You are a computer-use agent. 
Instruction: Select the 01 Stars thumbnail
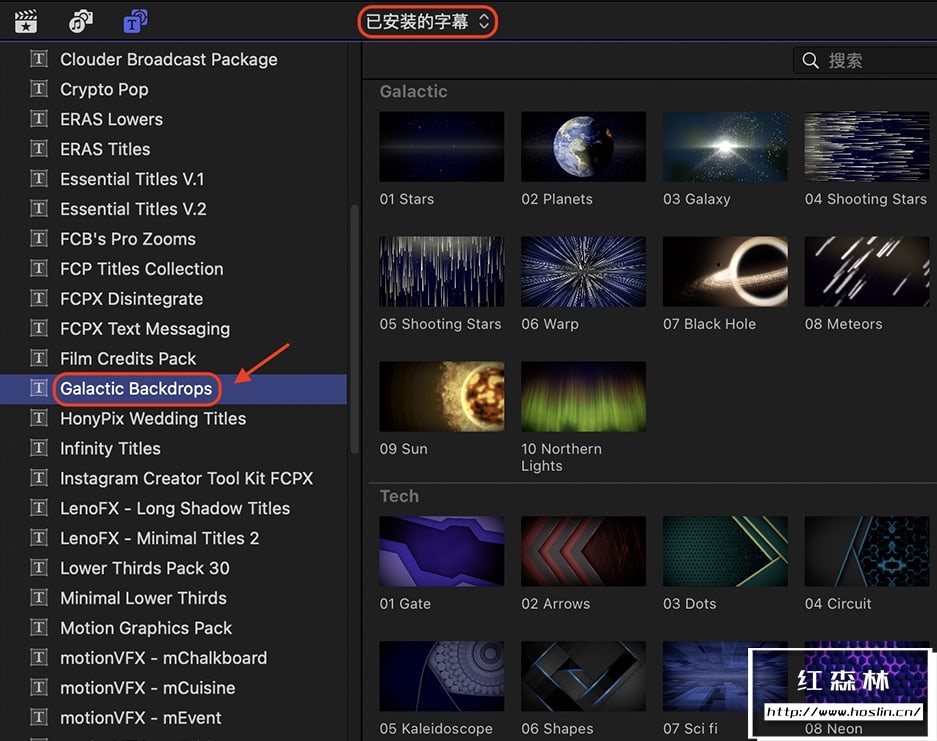coord(442,146)
